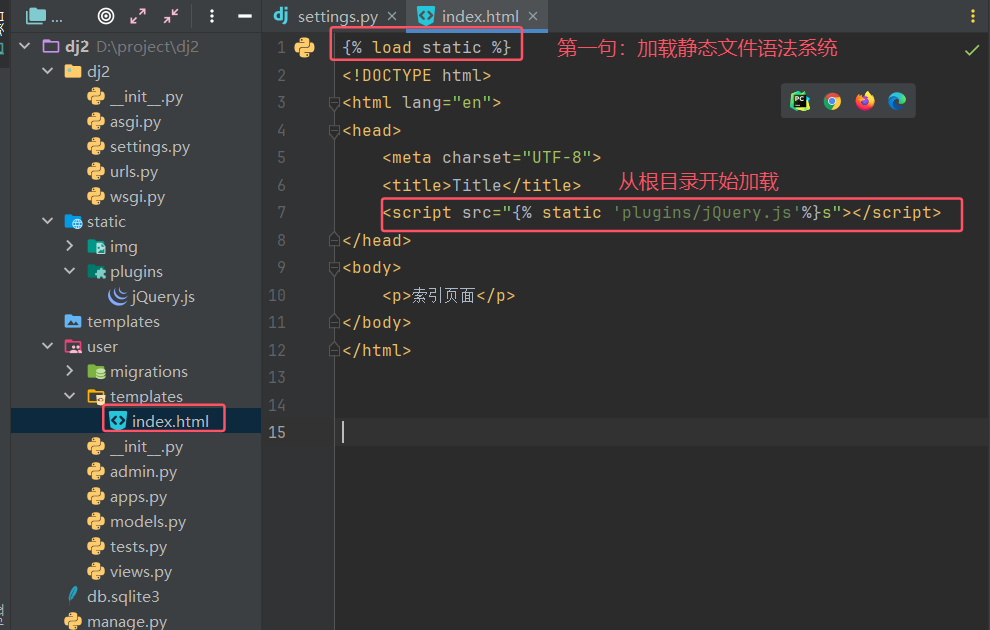Viewport: 990px width, 630px height.
Task: Fold the html tag on line 3
Action: [335, 102]
